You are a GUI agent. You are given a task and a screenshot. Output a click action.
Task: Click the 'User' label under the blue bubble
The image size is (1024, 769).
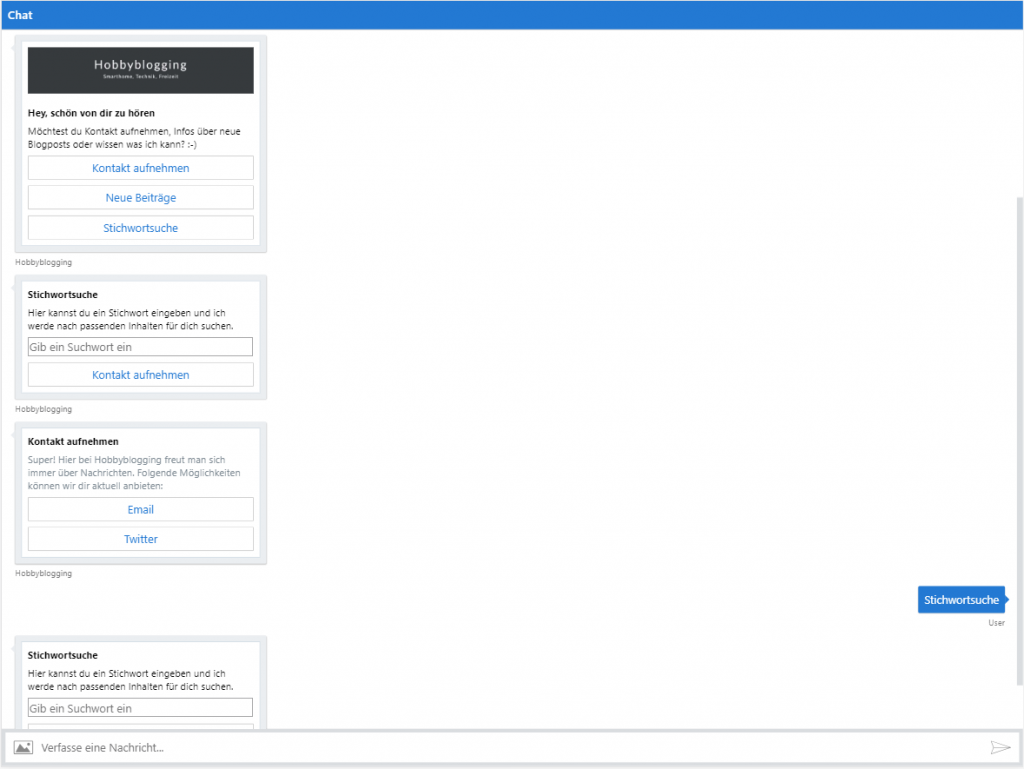coord(996,622)
